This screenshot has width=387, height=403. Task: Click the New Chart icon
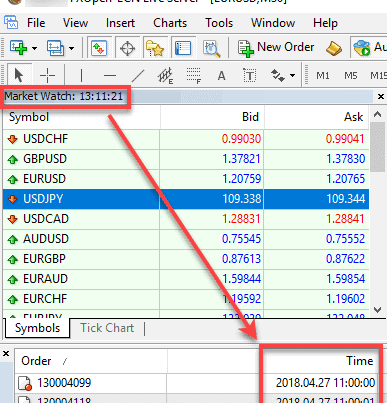coord(18,48)
